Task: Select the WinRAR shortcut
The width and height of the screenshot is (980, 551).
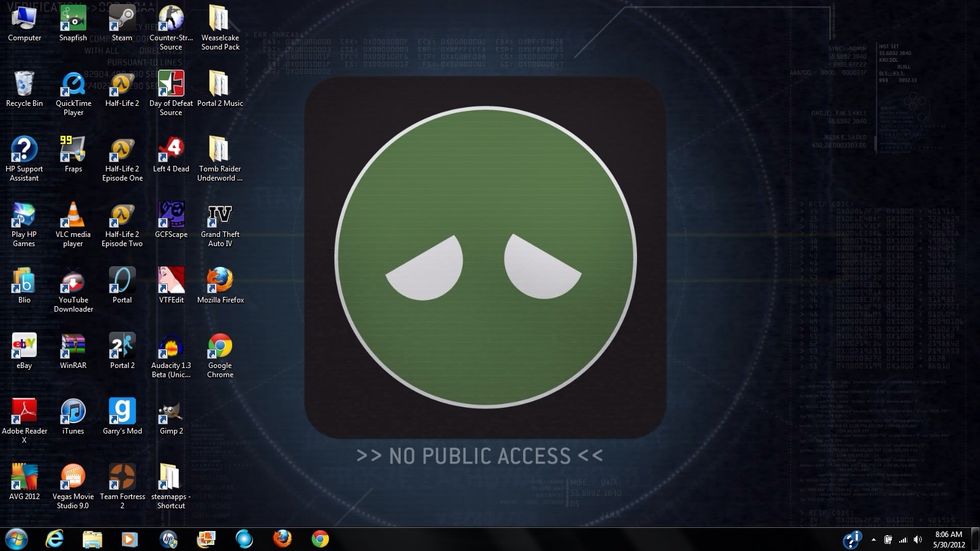Action: coord(73,351)
